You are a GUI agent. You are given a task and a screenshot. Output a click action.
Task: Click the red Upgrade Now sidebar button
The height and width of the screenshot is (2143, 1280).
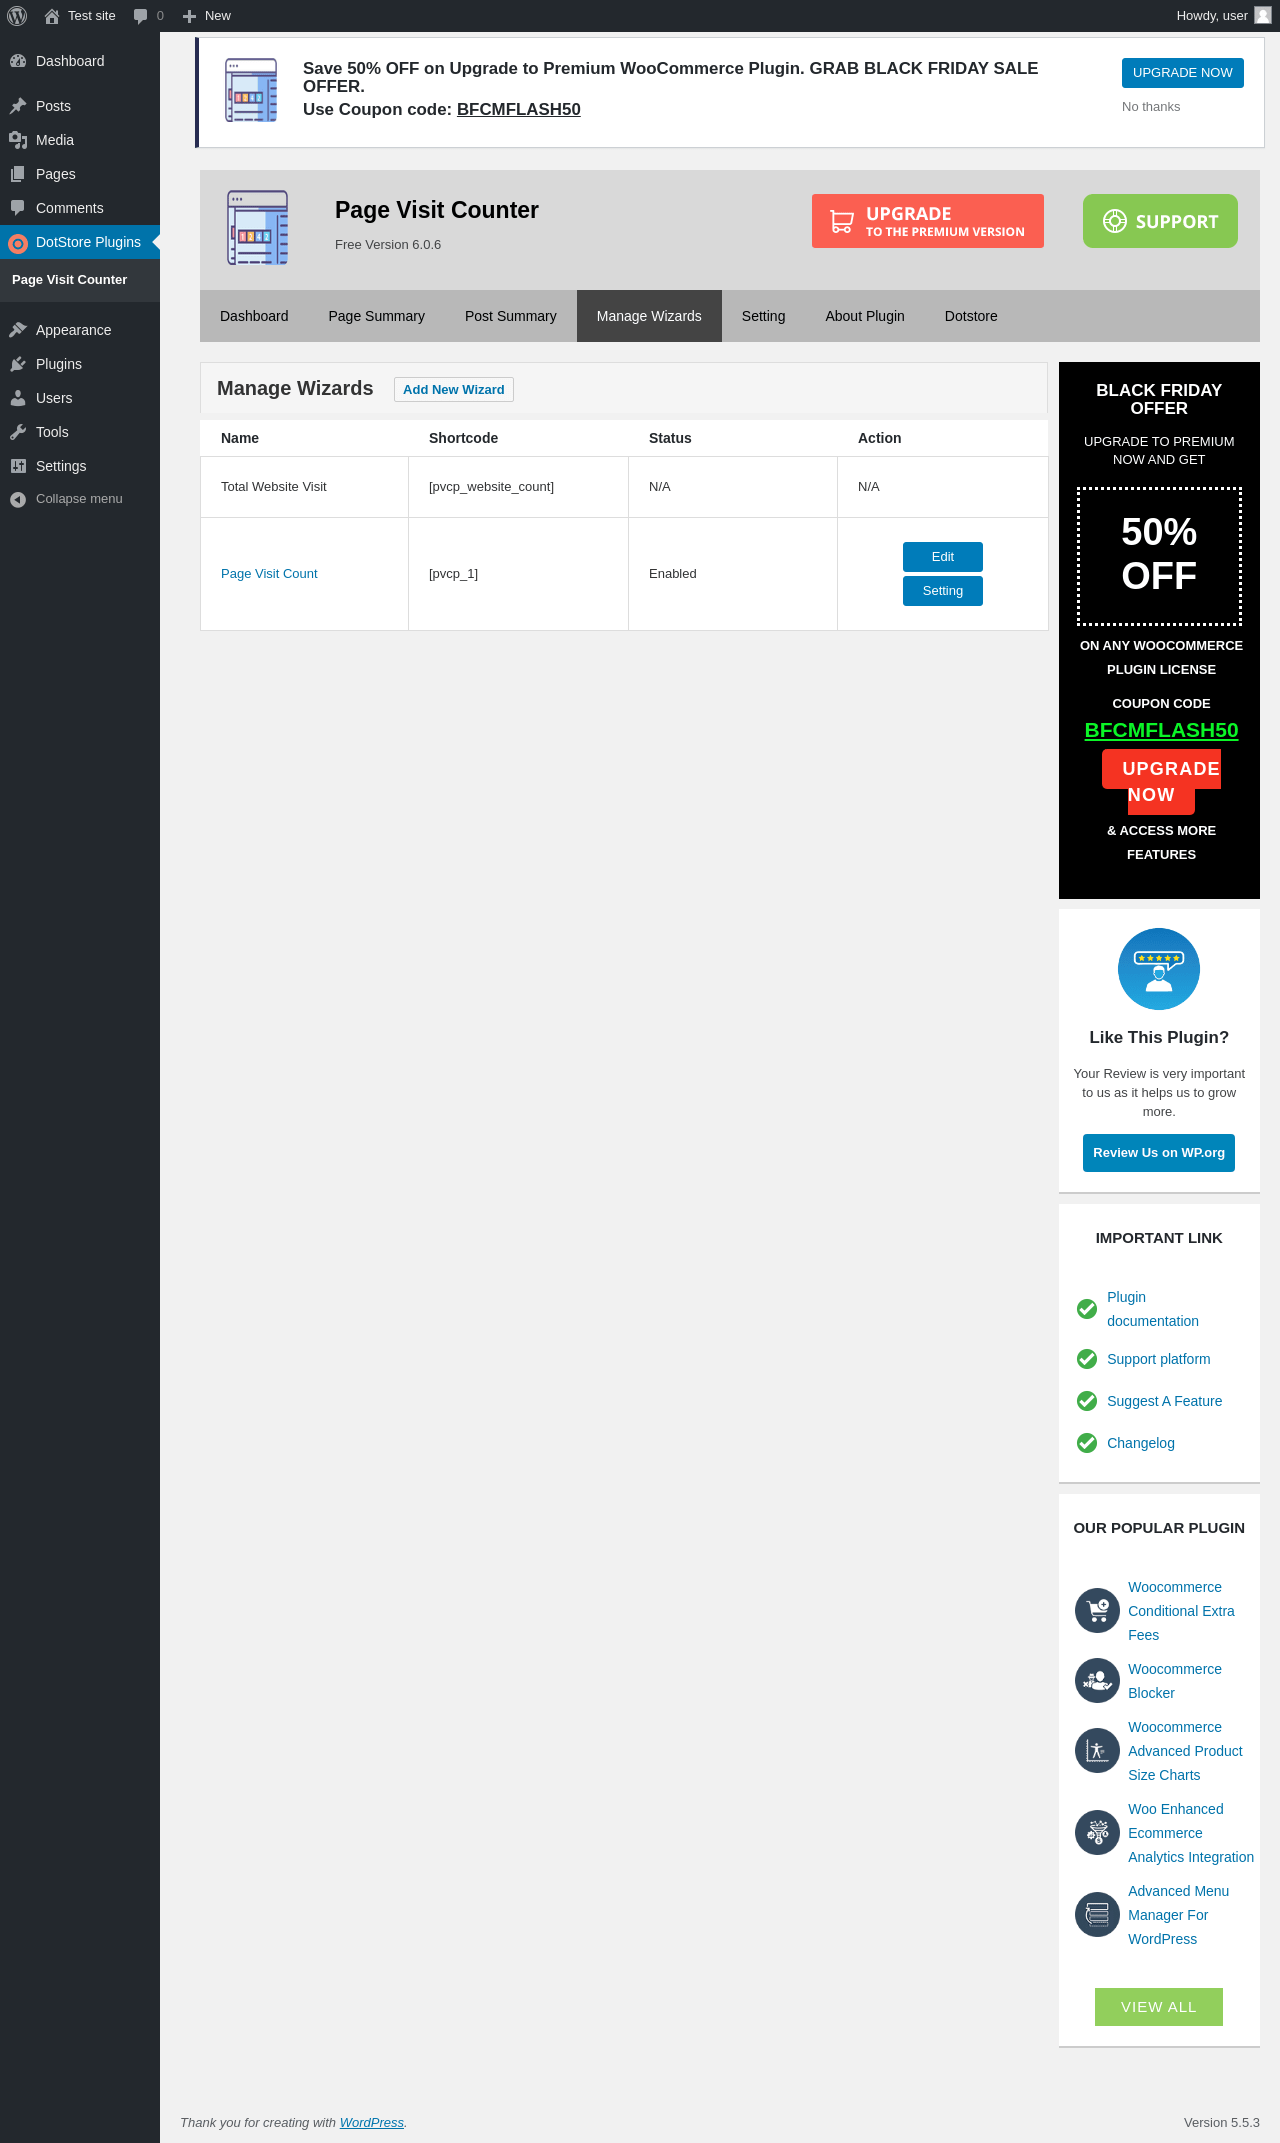(x=1160, y=782)
